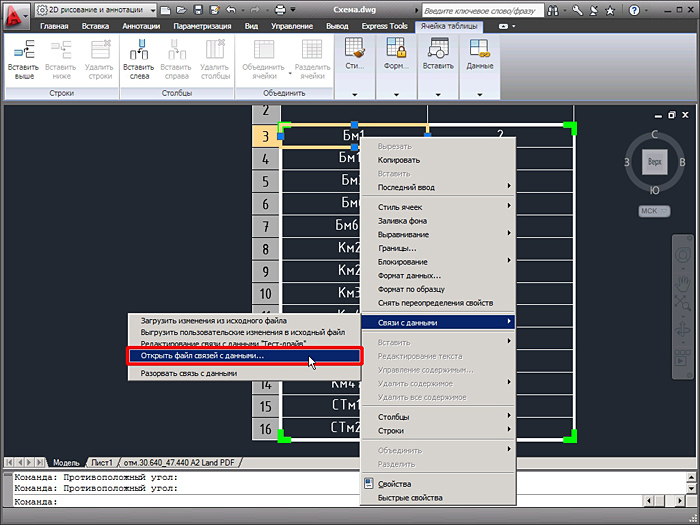Click the star favorites icon
700x525 pixels.
point(610,10)
